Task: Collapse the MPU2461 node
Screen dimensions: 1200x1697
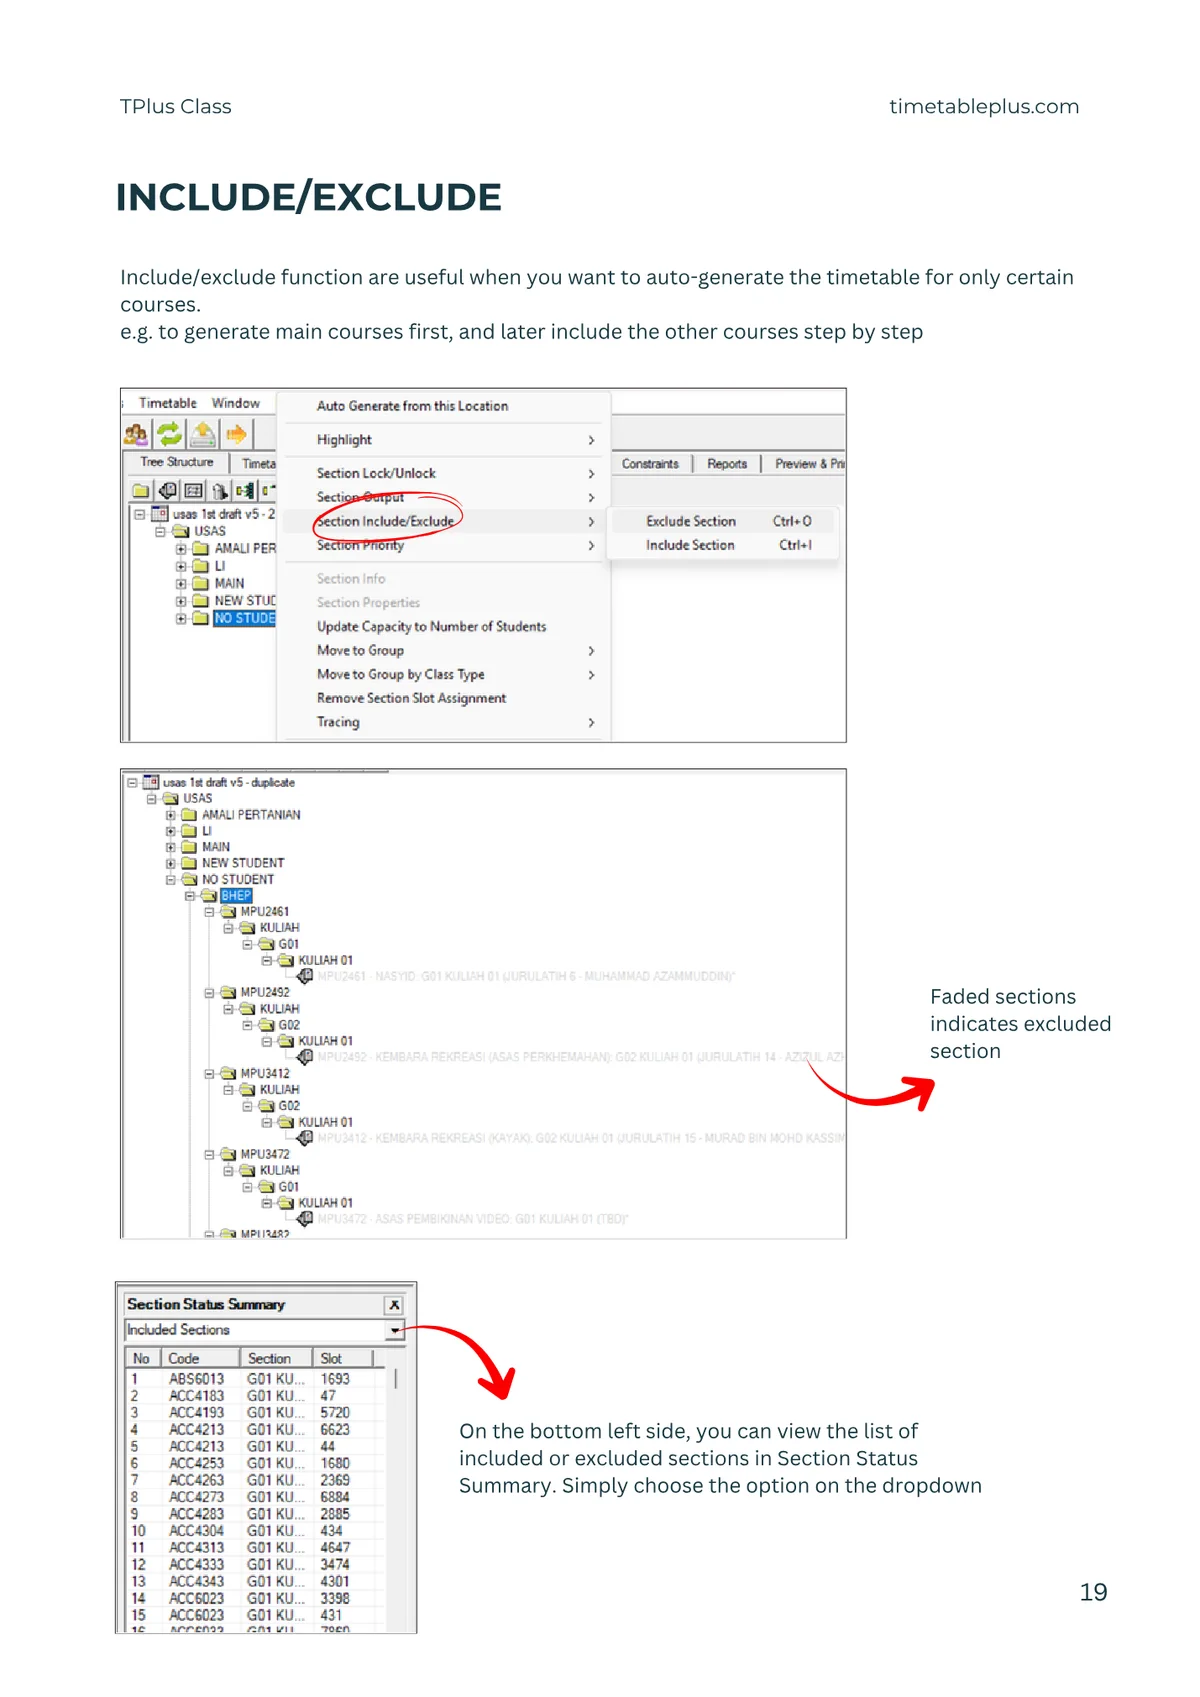Action: [x=209, y=911]
